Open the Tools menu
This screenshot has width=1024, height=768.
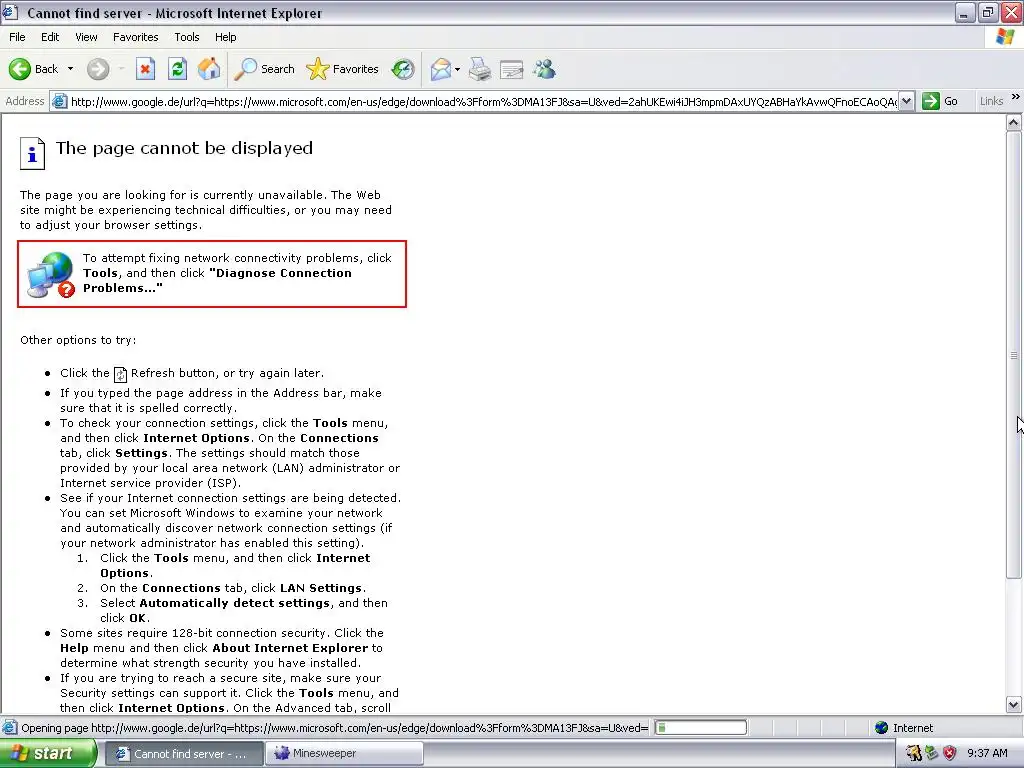click(x=187, y=37)
